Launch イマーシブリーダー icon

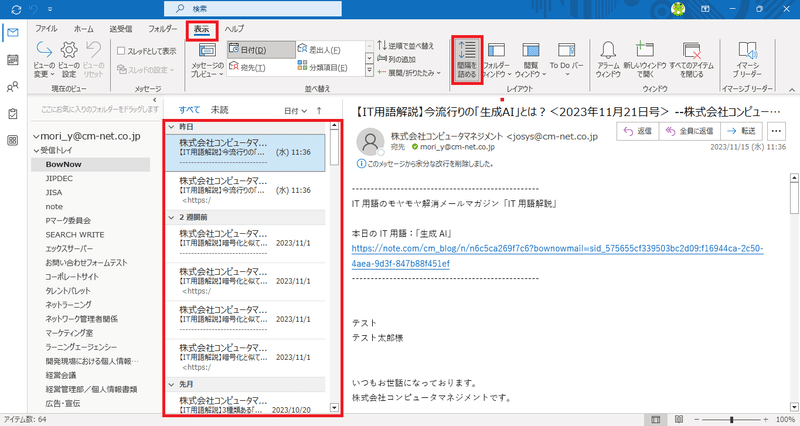point(747,59)
